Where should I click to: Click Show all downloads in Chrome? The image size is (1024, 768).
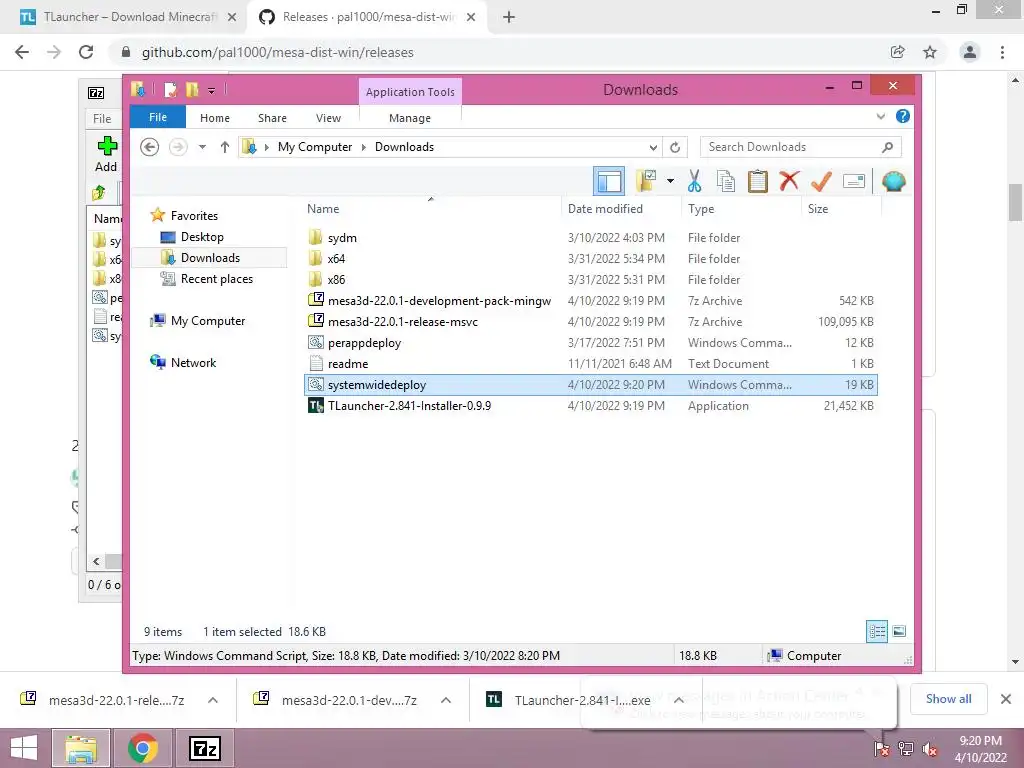(948, 699)
